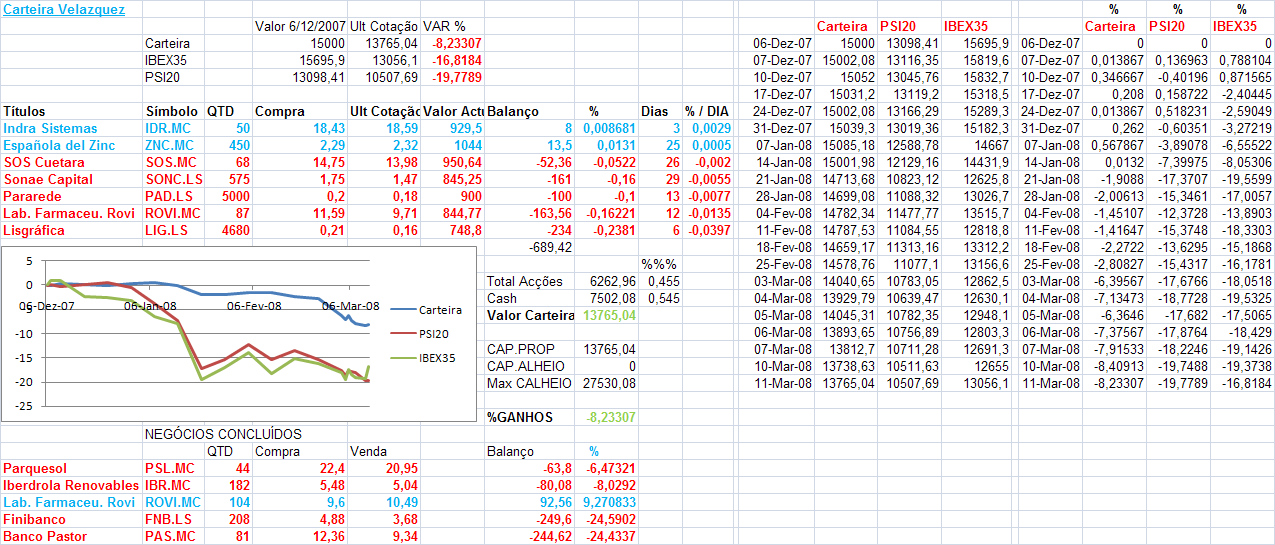Select the 11077,1 PSI20 value cell
This screenshot has height=545, width=1275.
click(916, 264)
